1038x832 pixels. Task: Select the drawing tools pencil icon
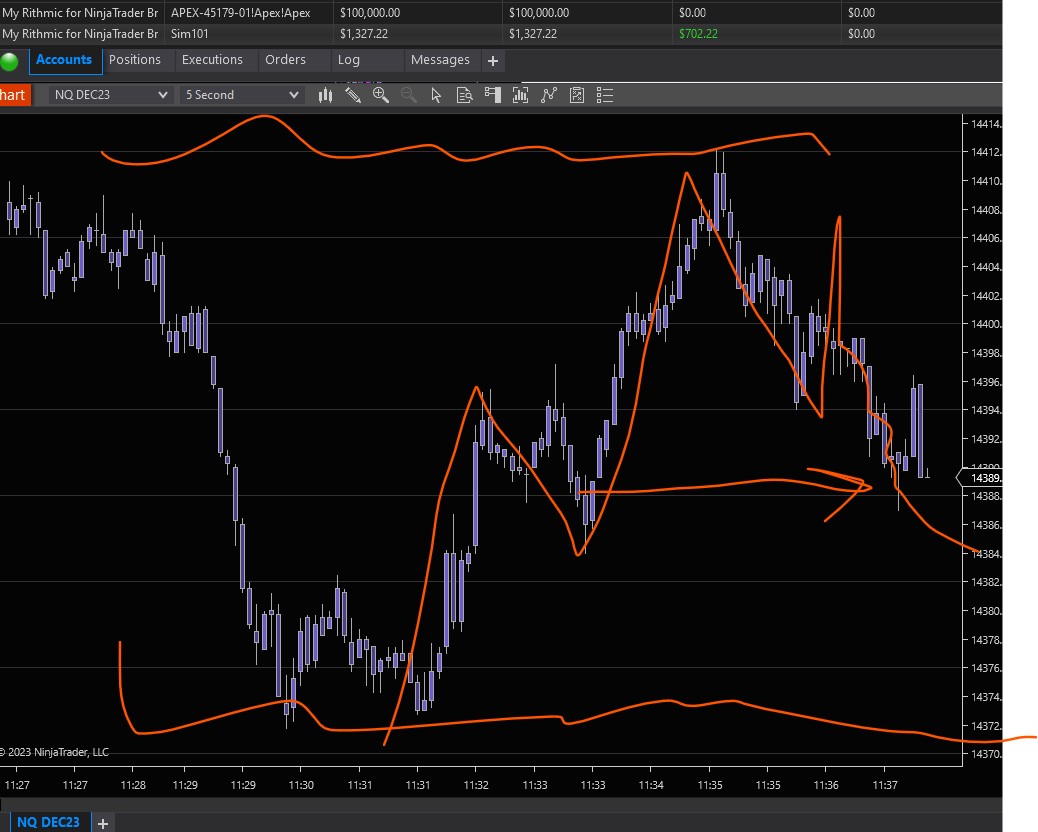click(x=353, y=95)
